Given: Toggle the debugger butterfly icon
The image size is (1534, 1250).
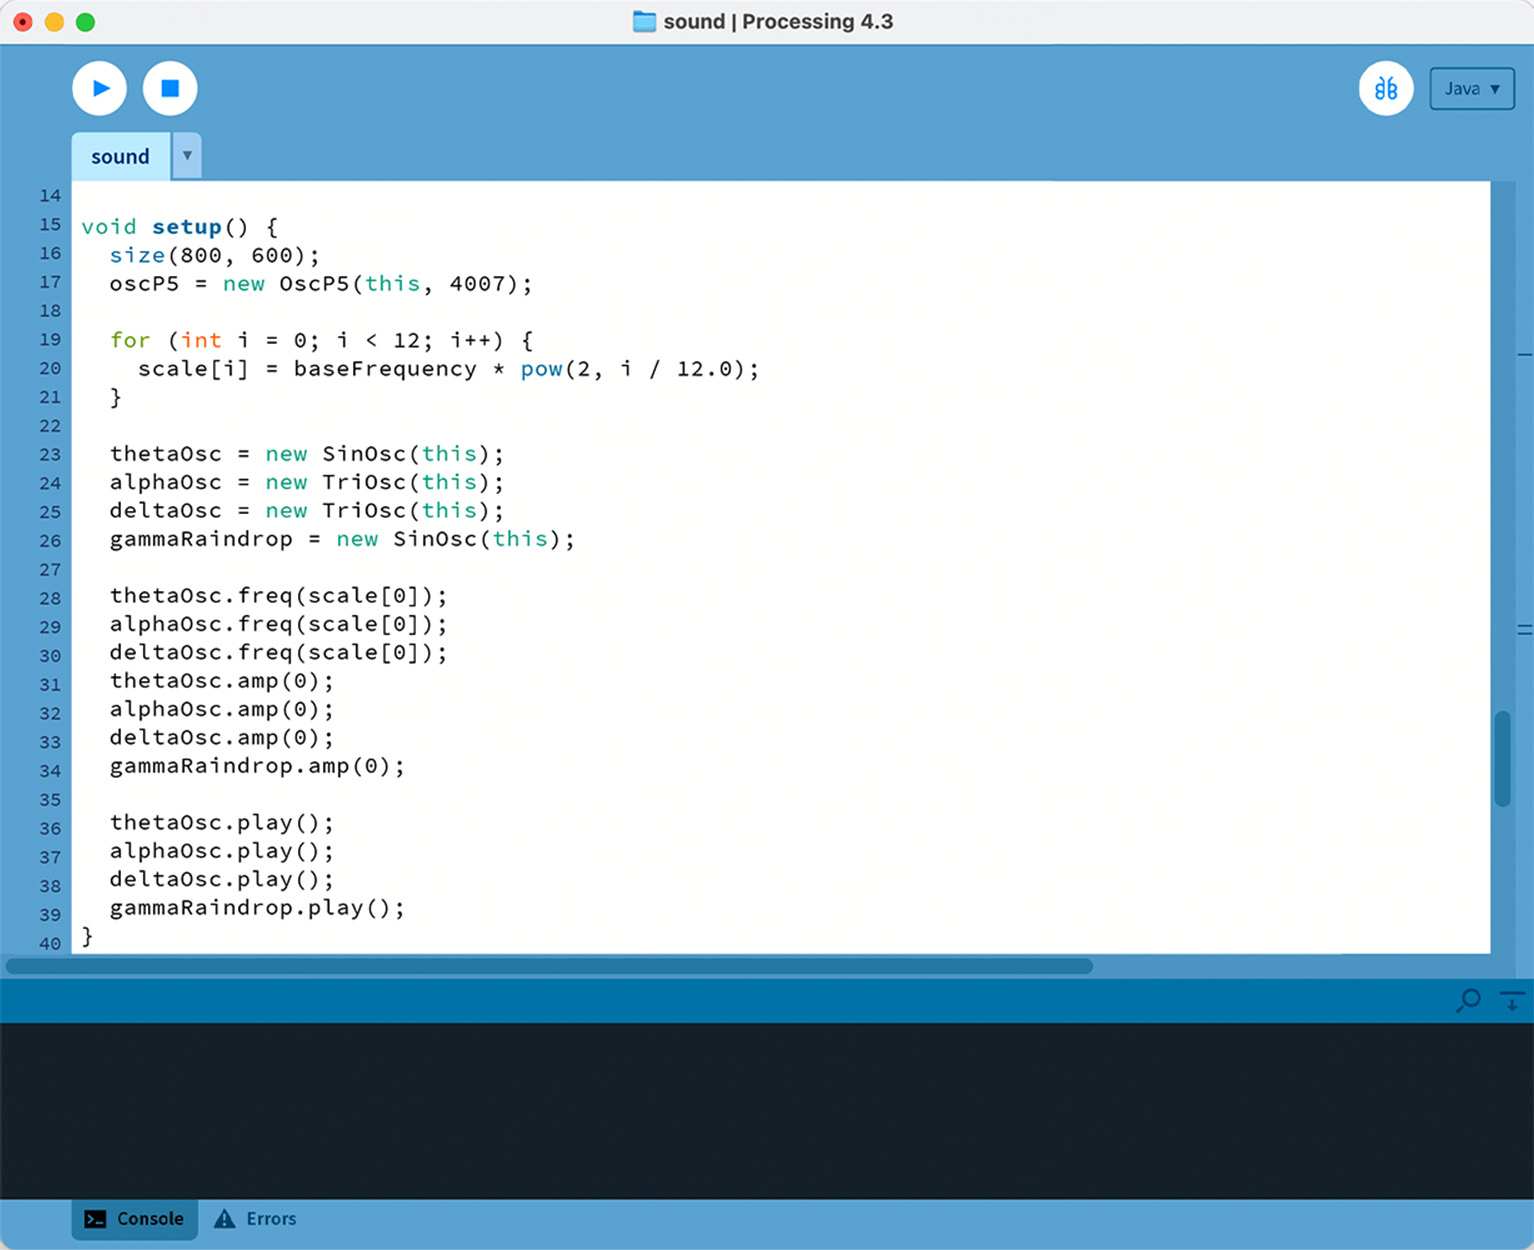Looking at the screenshot, I should pos(1385,89).
